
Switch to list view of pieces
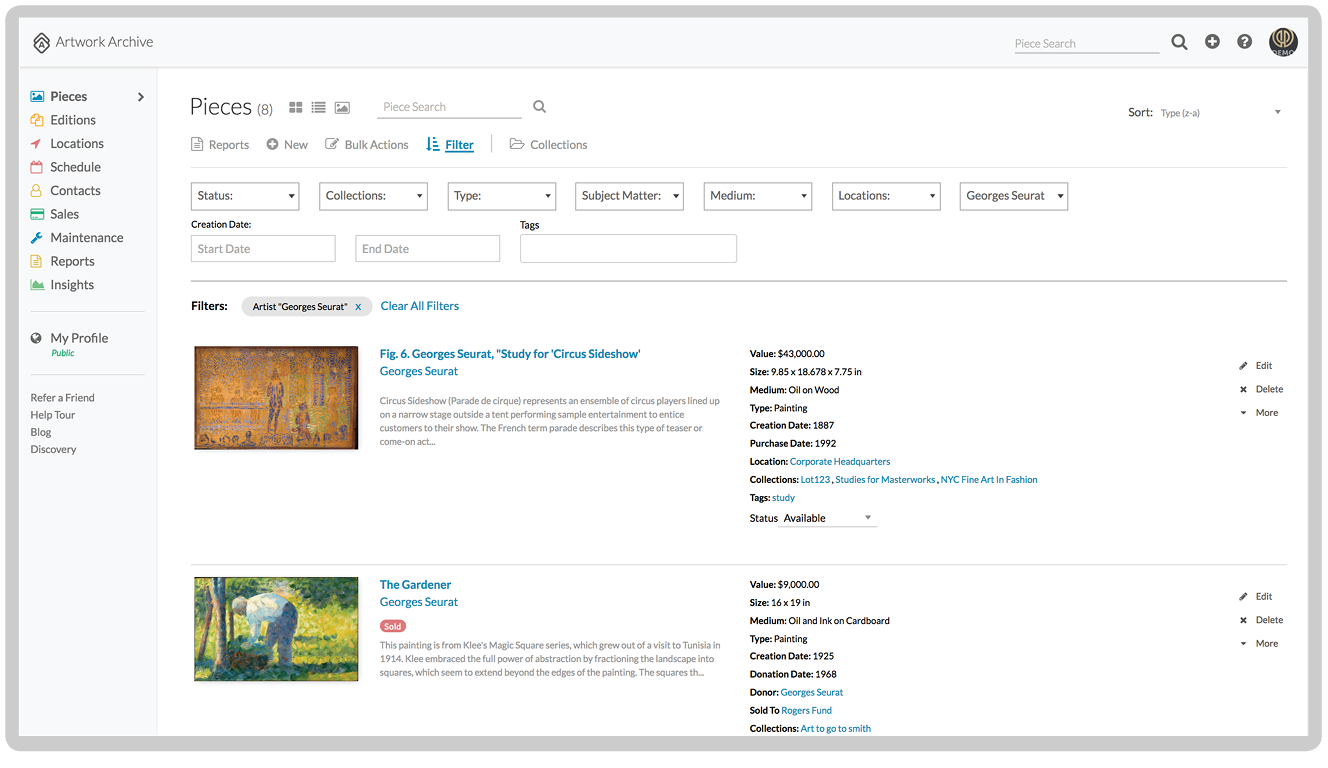click(317, 107)
